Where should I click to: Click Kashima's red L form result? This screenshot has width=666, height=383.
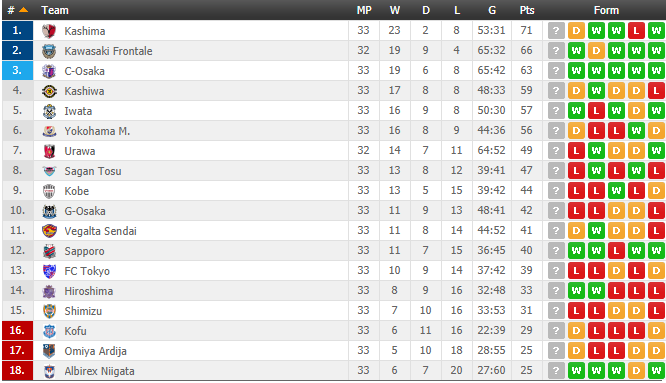pyautogui.click(x=636, y=31)
